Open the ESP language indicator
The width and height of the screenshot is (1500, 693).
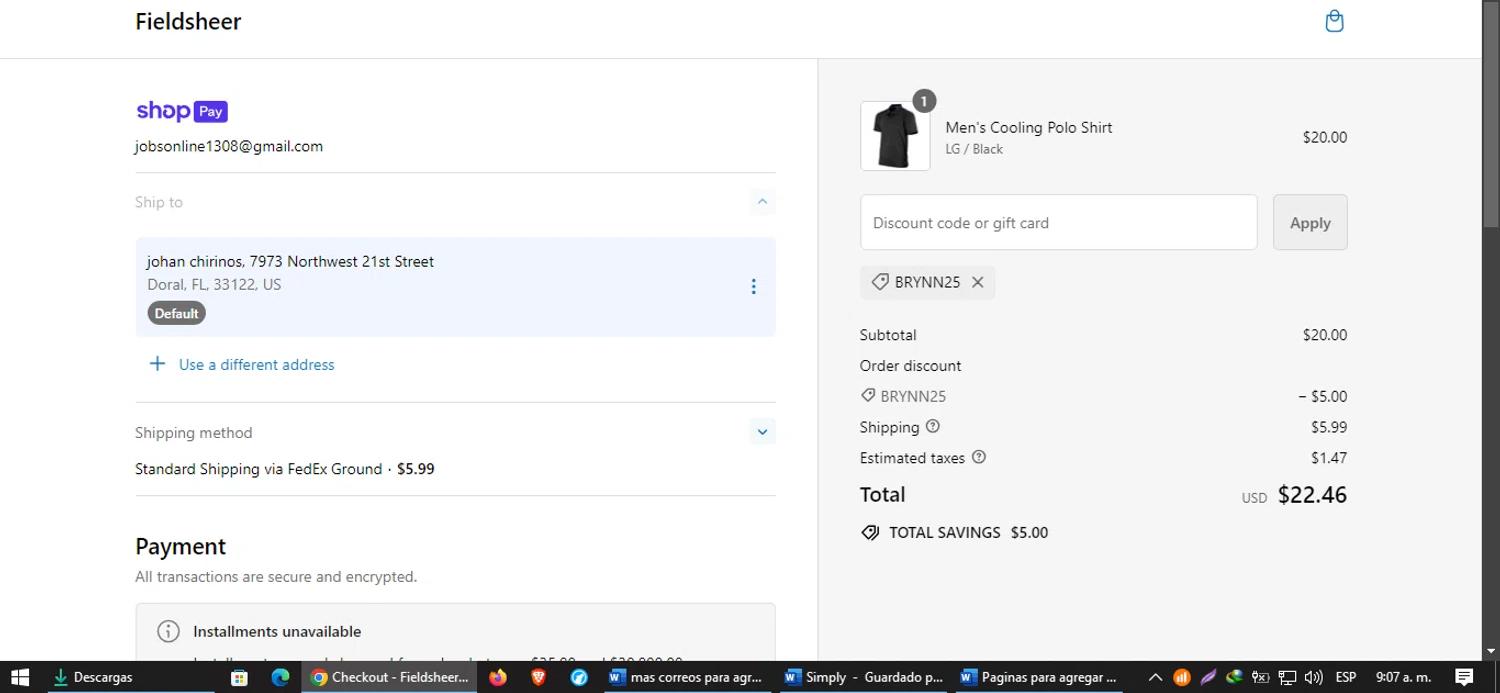(1346, 677)
